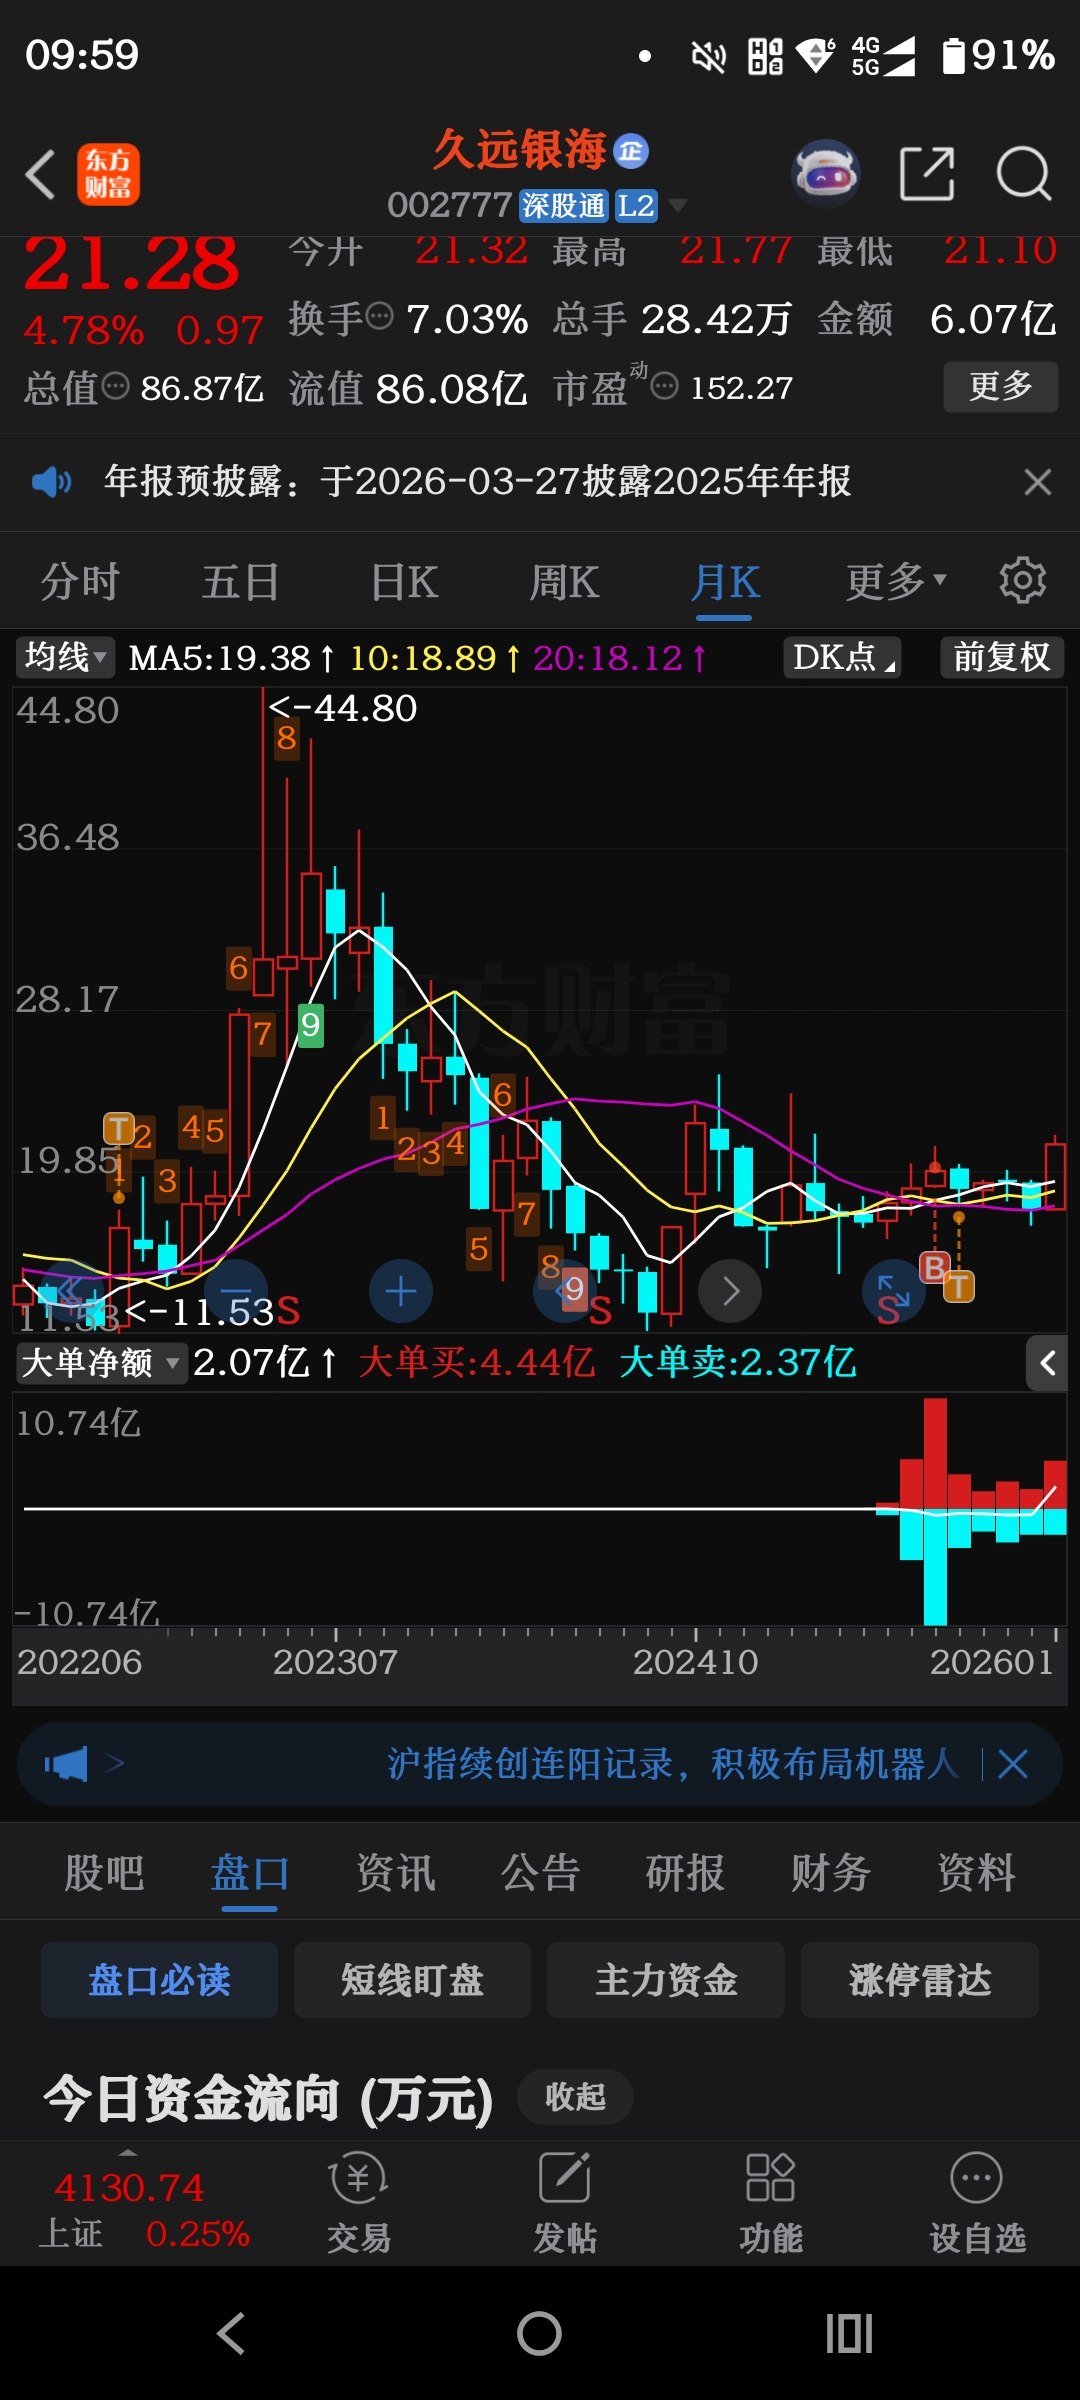Select 短线盯盘 button
The height and width of the screenshot is (2400, 1080).
click(x=413, y=1980)
